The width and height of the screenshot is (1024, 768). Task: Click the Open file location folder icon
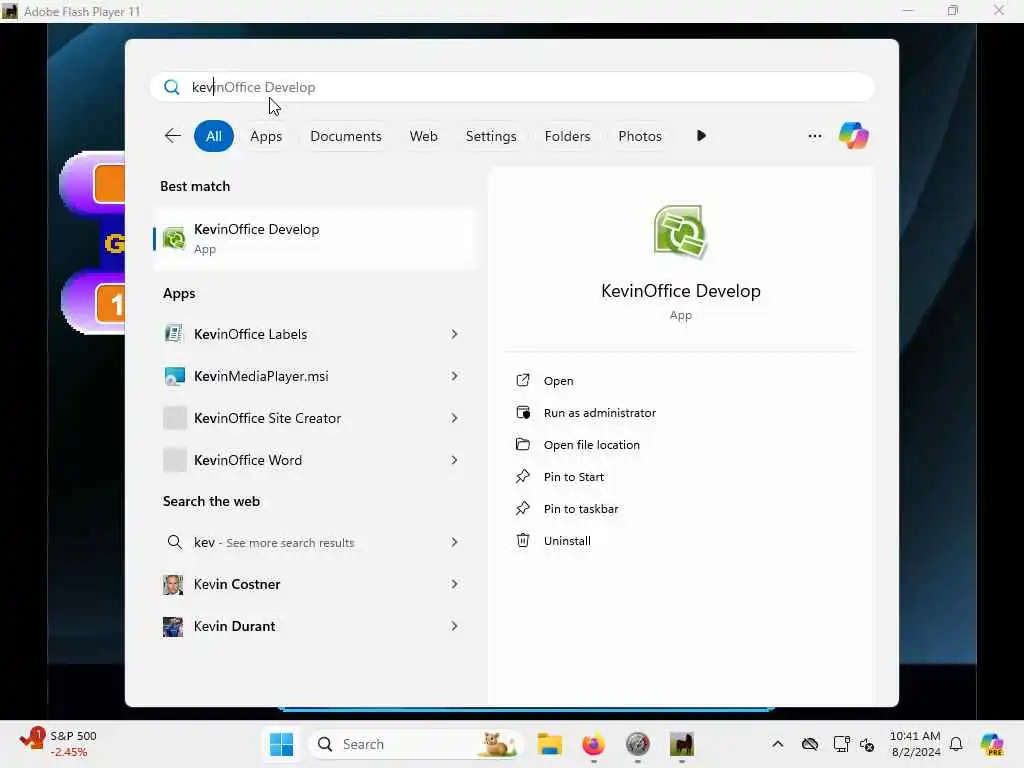522,444
